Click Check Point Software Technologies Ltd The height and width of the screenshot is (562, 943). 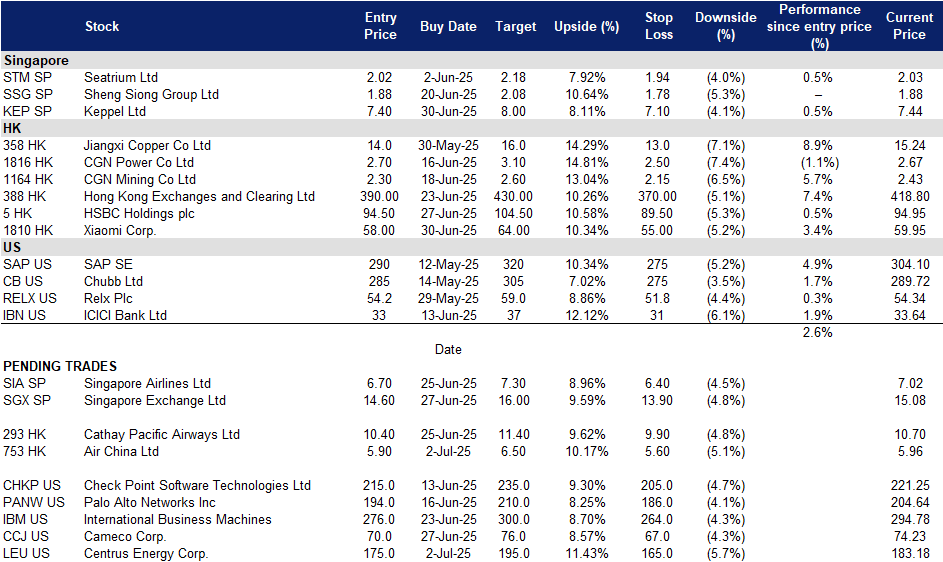click(x=197, y=486)
